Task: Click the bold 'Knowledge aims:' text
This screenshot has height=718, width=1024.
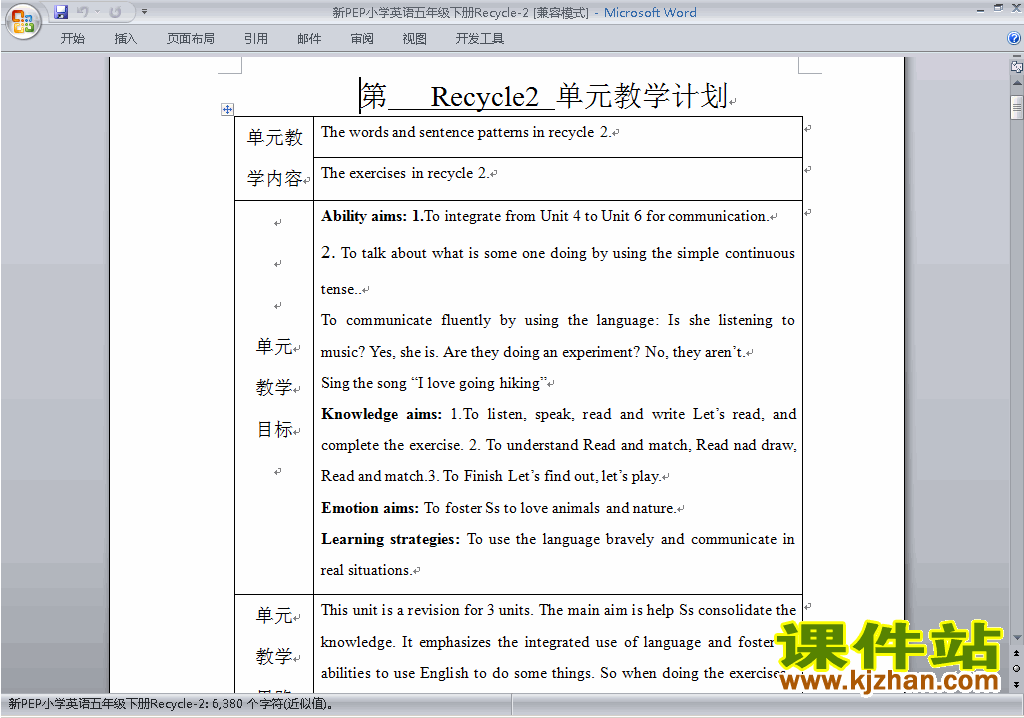Action: click(x=381, y=414)
